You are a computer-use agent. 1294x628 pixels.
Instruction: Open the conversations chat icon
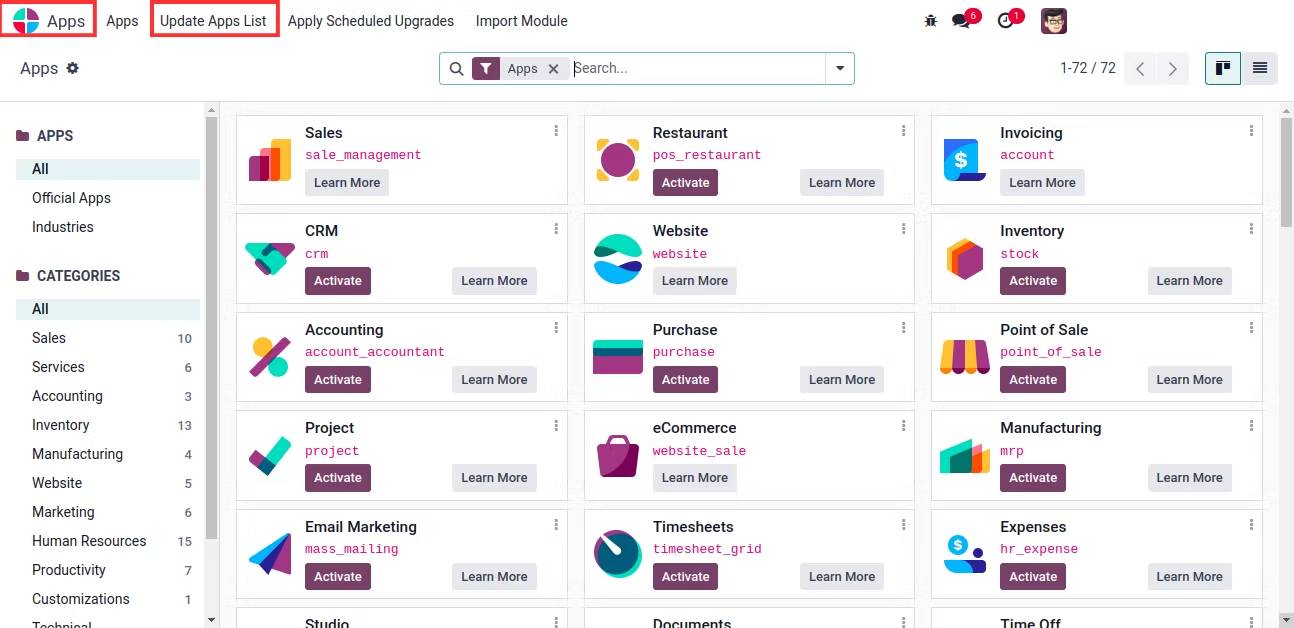962,21
